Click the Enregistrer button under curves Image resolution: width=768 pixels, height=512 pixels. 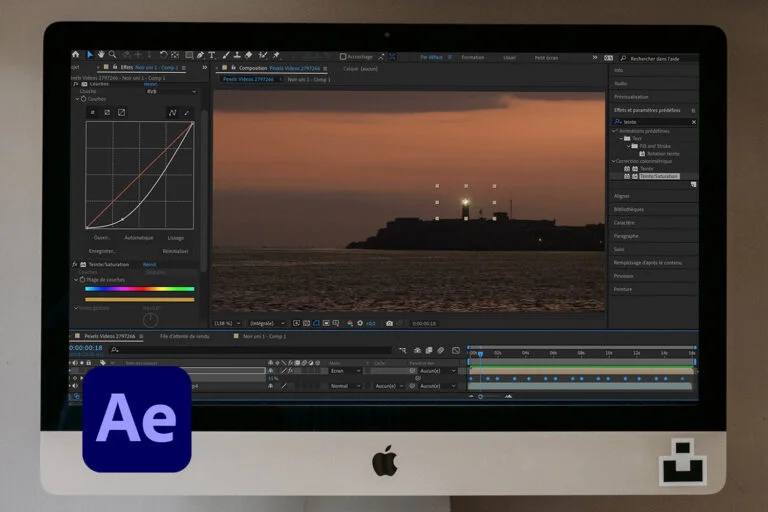pos(102,251)
